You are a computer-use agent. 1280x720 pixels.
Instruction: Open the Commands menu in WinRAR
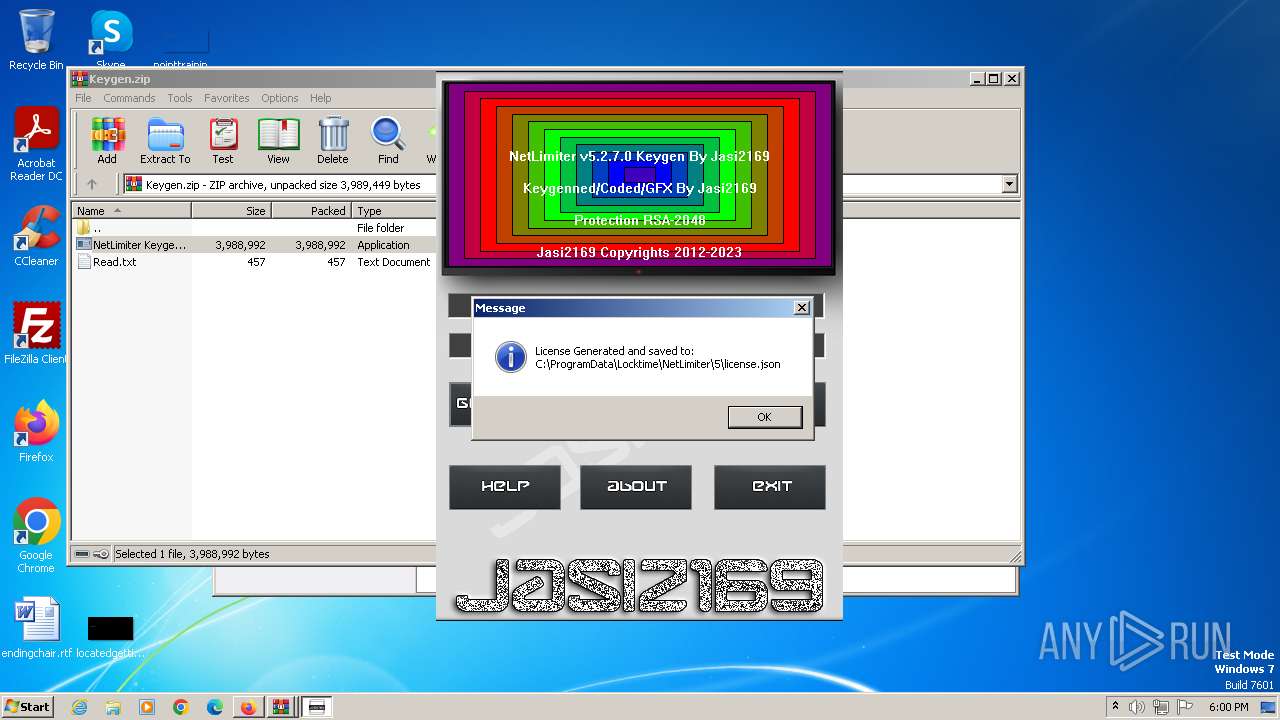129,98
